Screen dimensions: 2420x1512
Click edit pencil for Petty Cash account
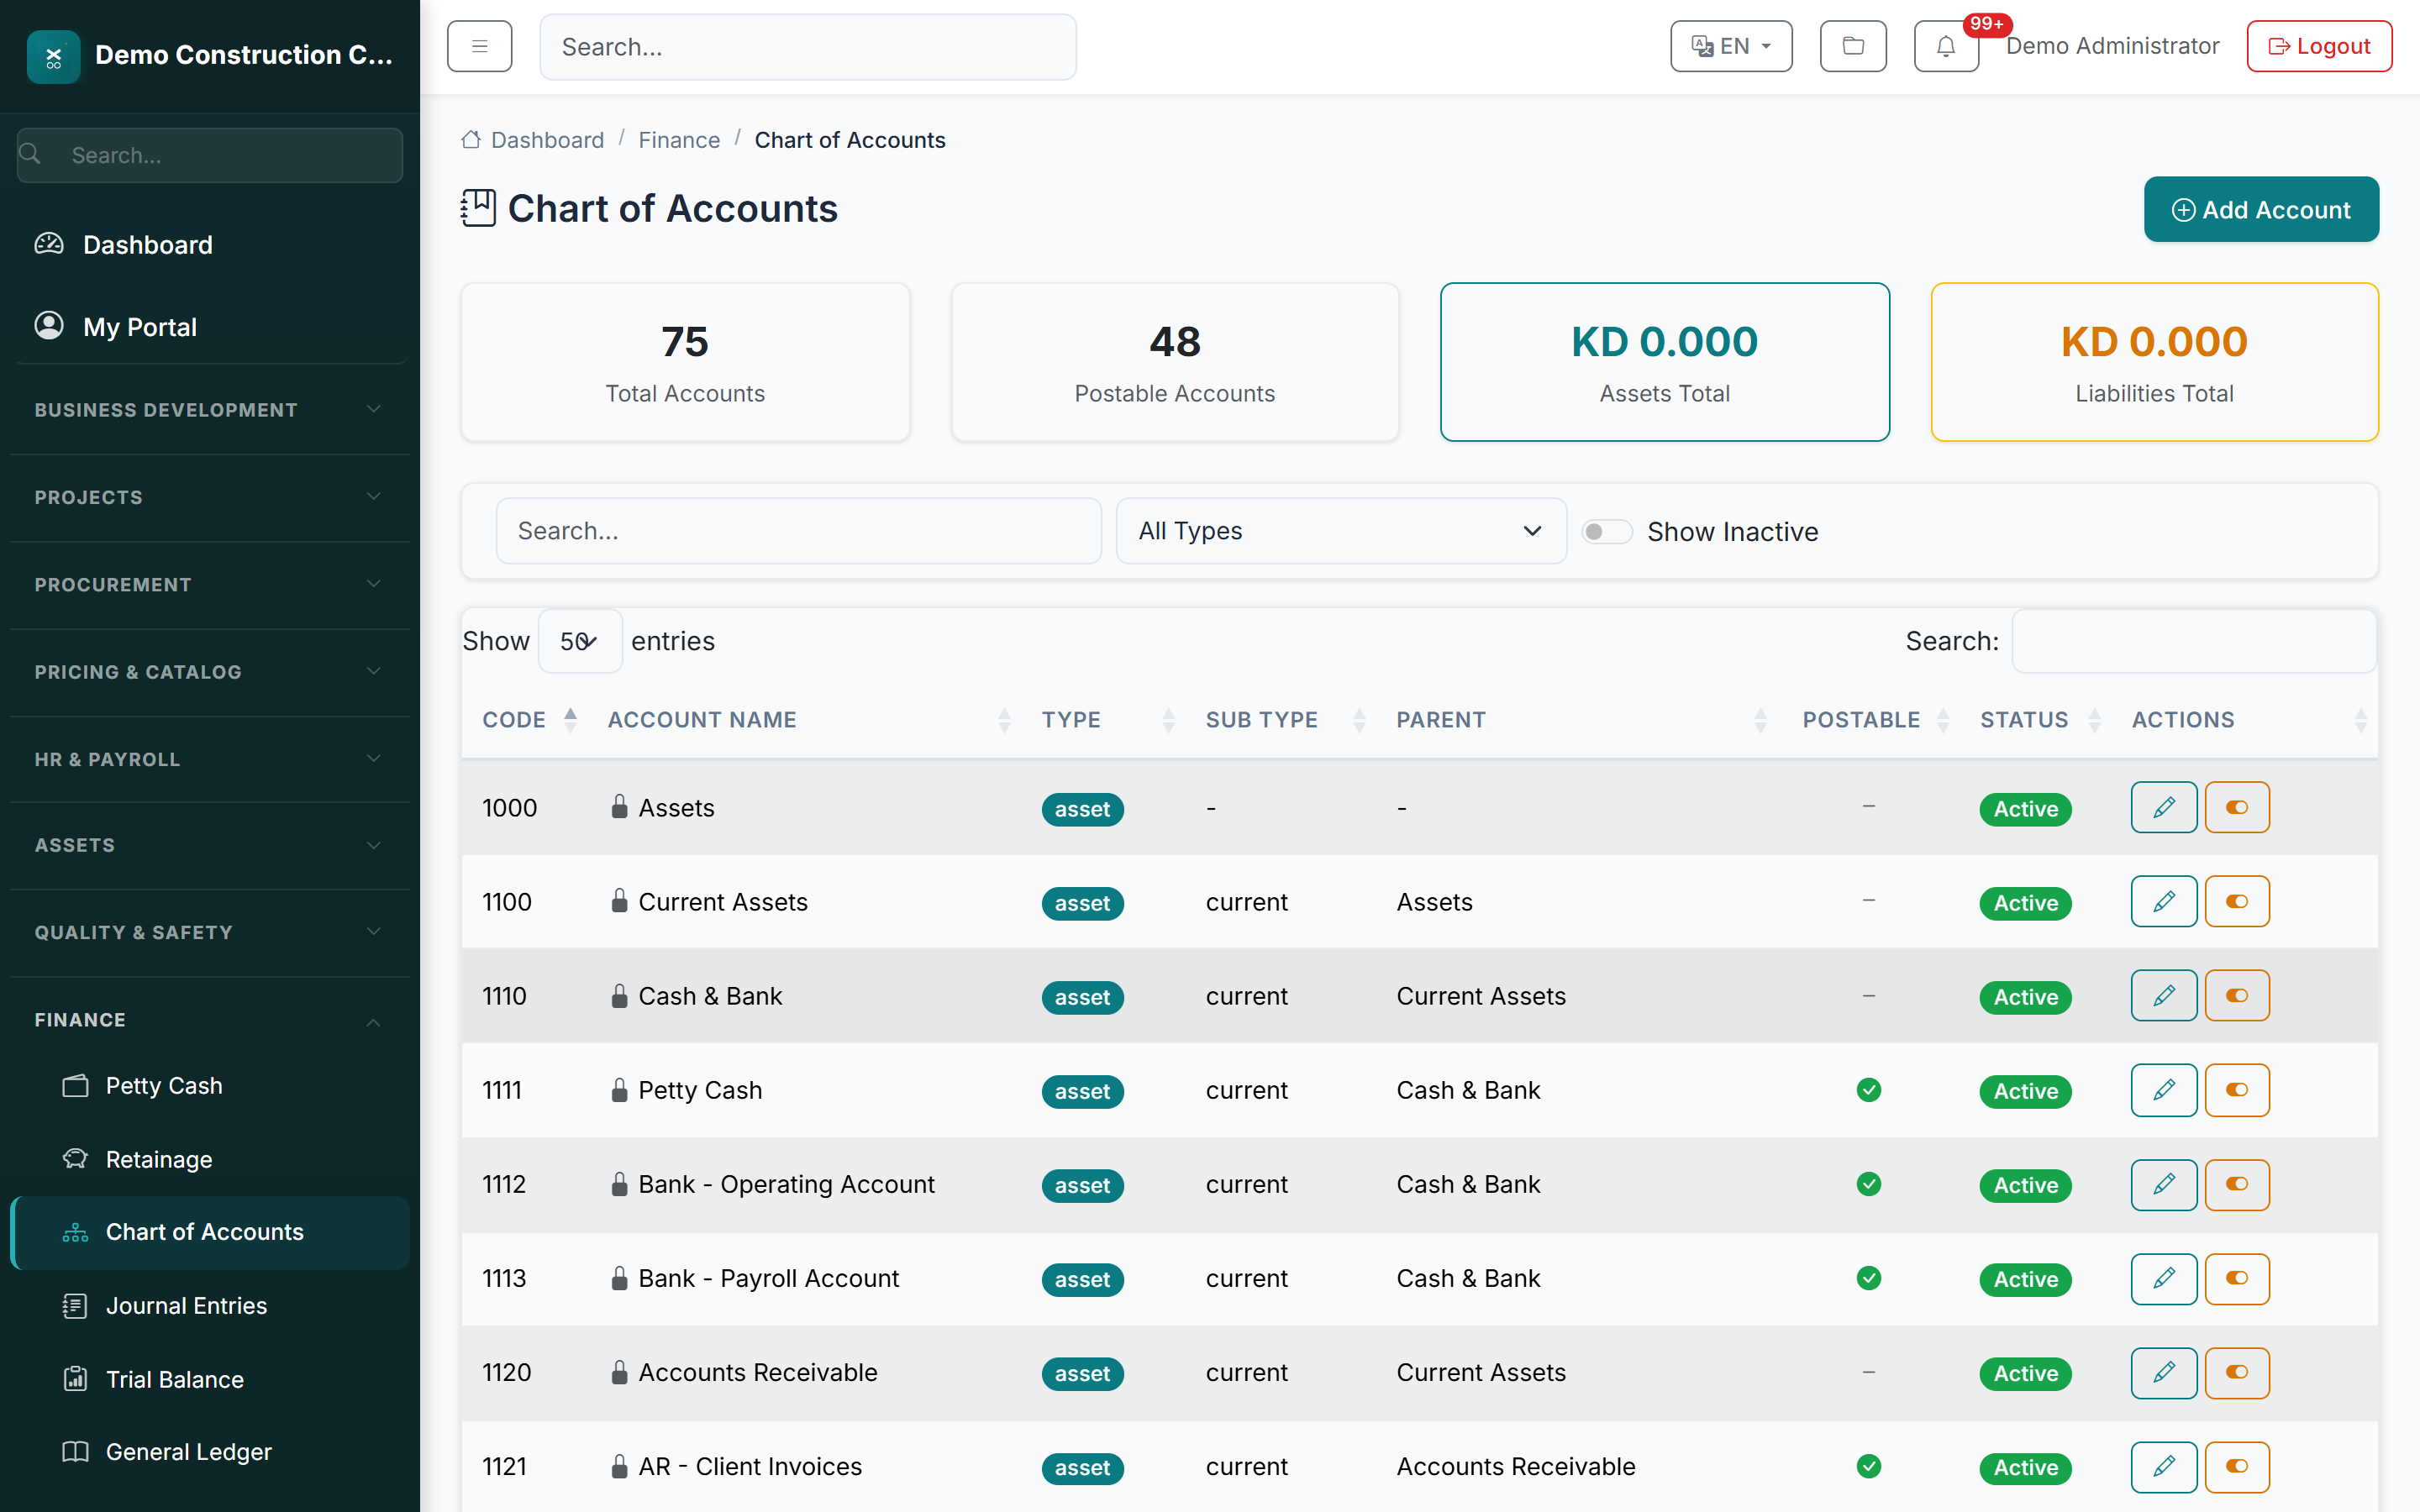point(2163,1090)
